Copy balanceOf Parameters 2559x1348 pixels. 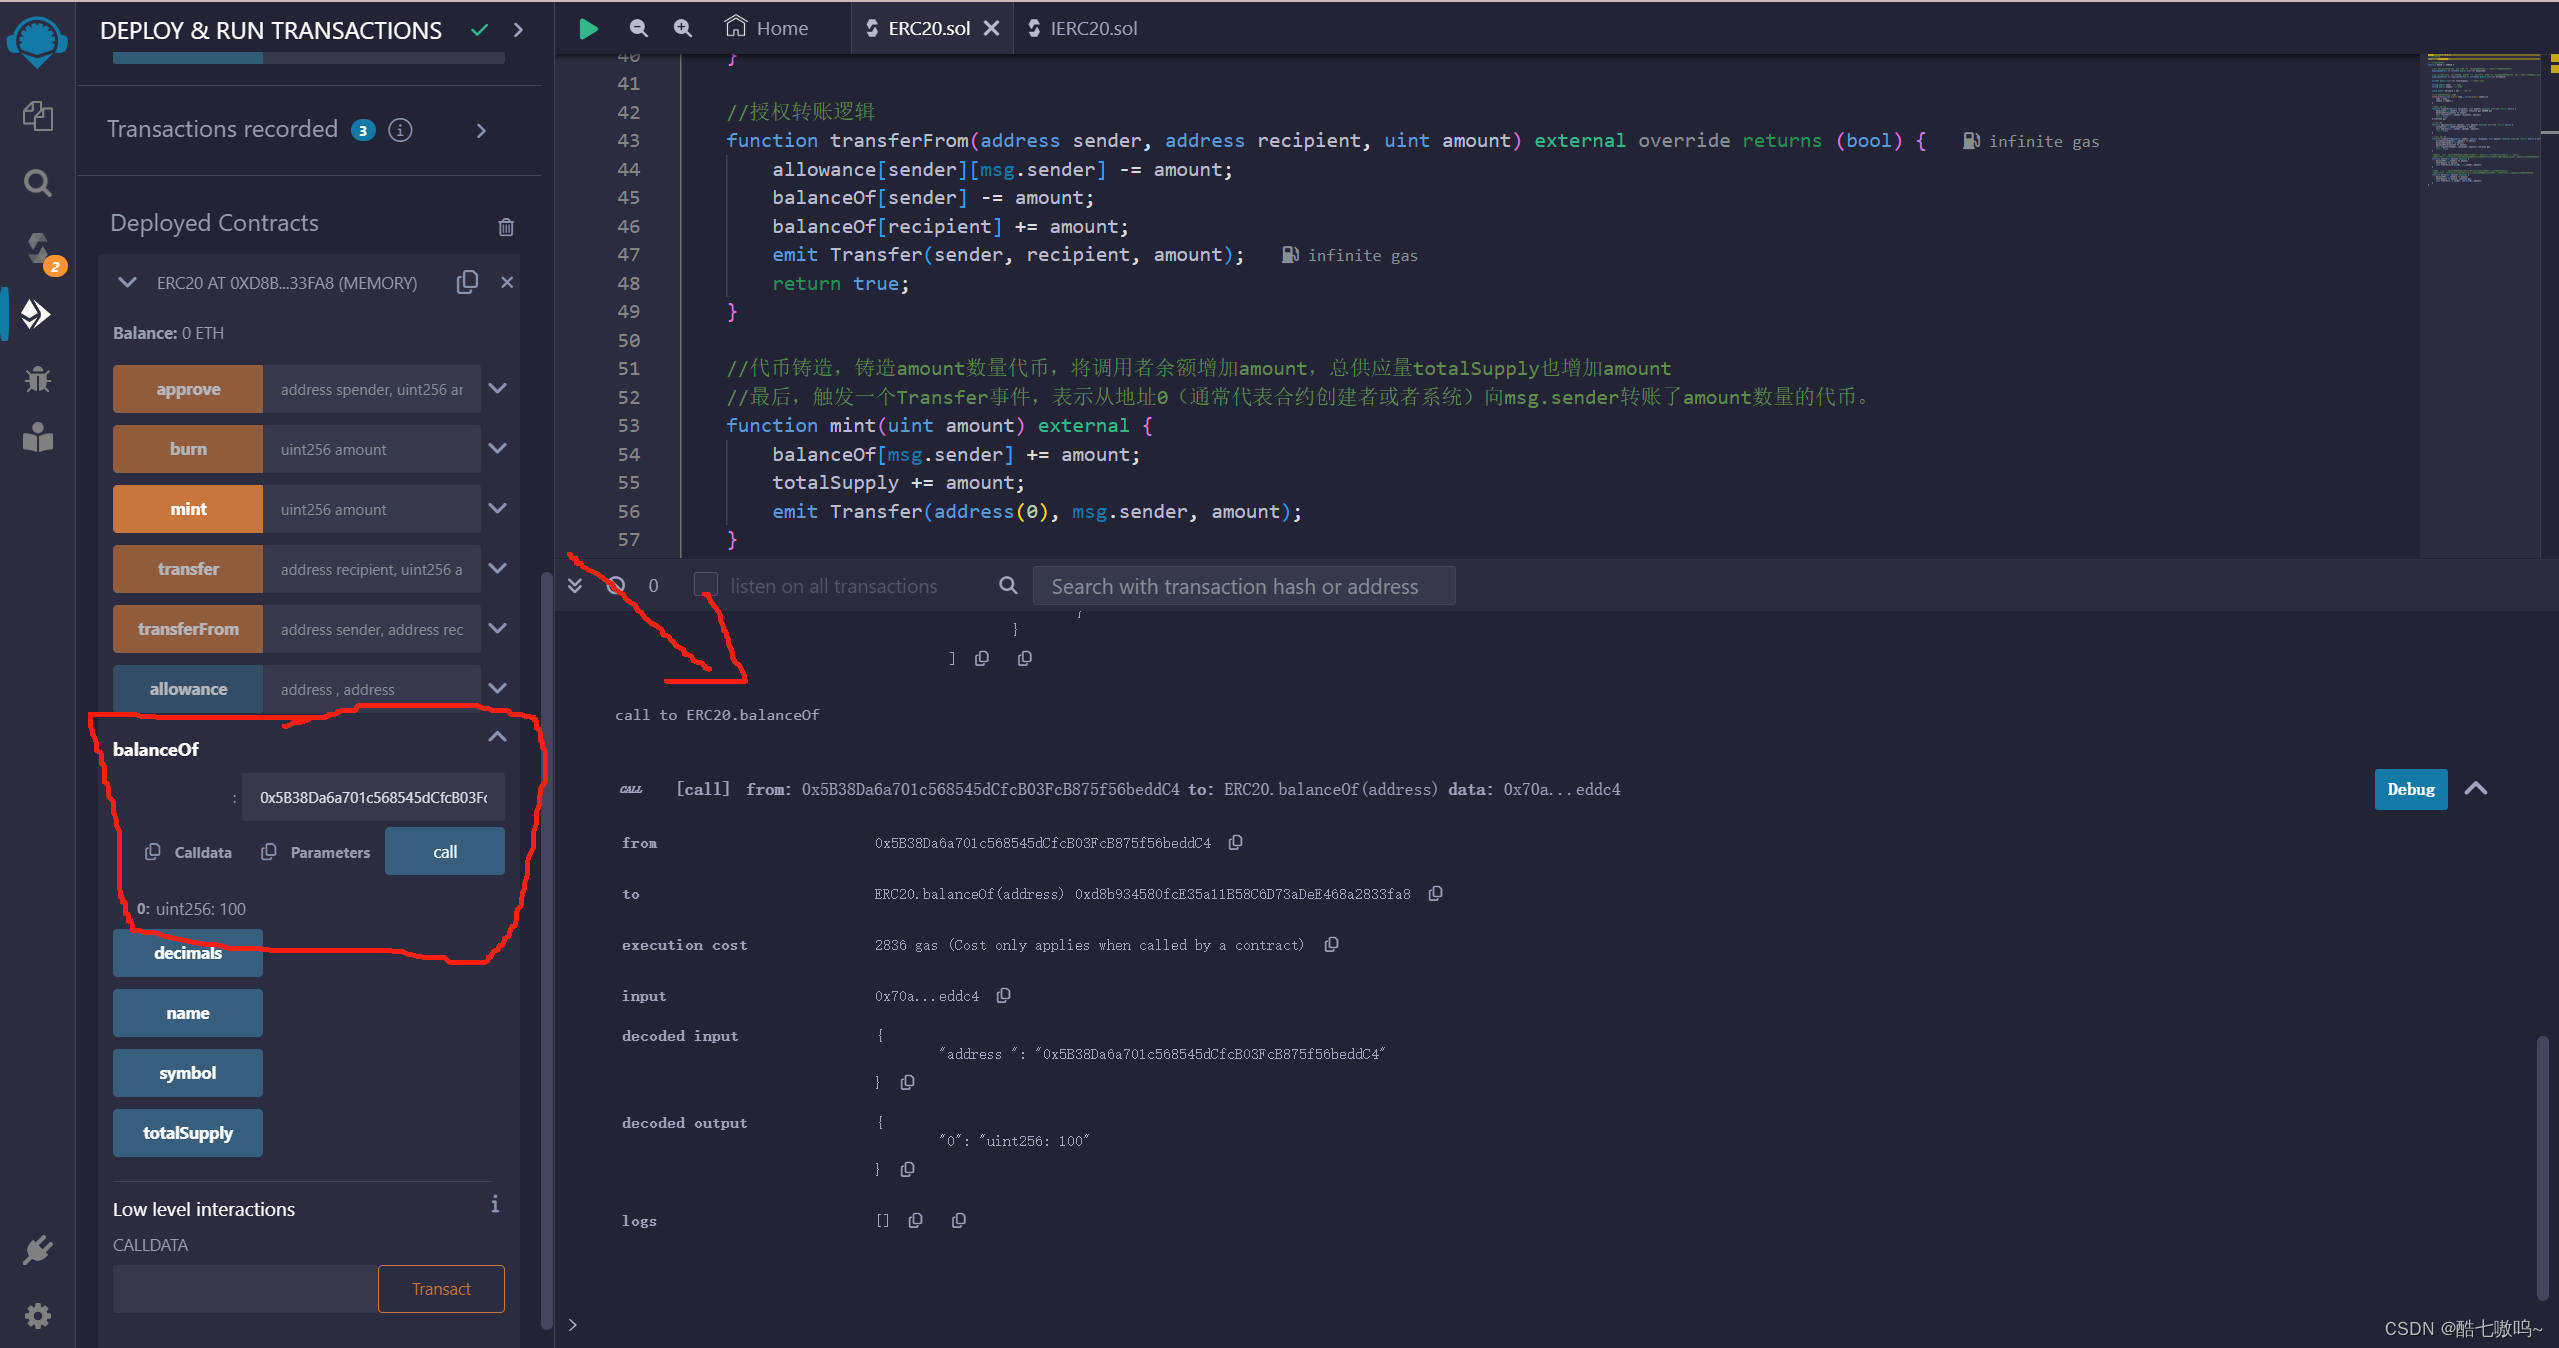pyautogui.click(x=316, y=852)
